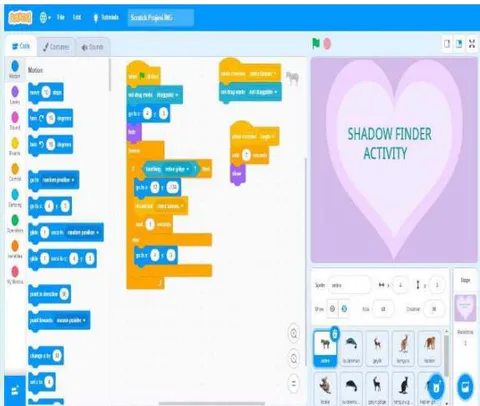Zoom out on the script workspace
Screen dimensions: 480x406
tap(294, 359)
